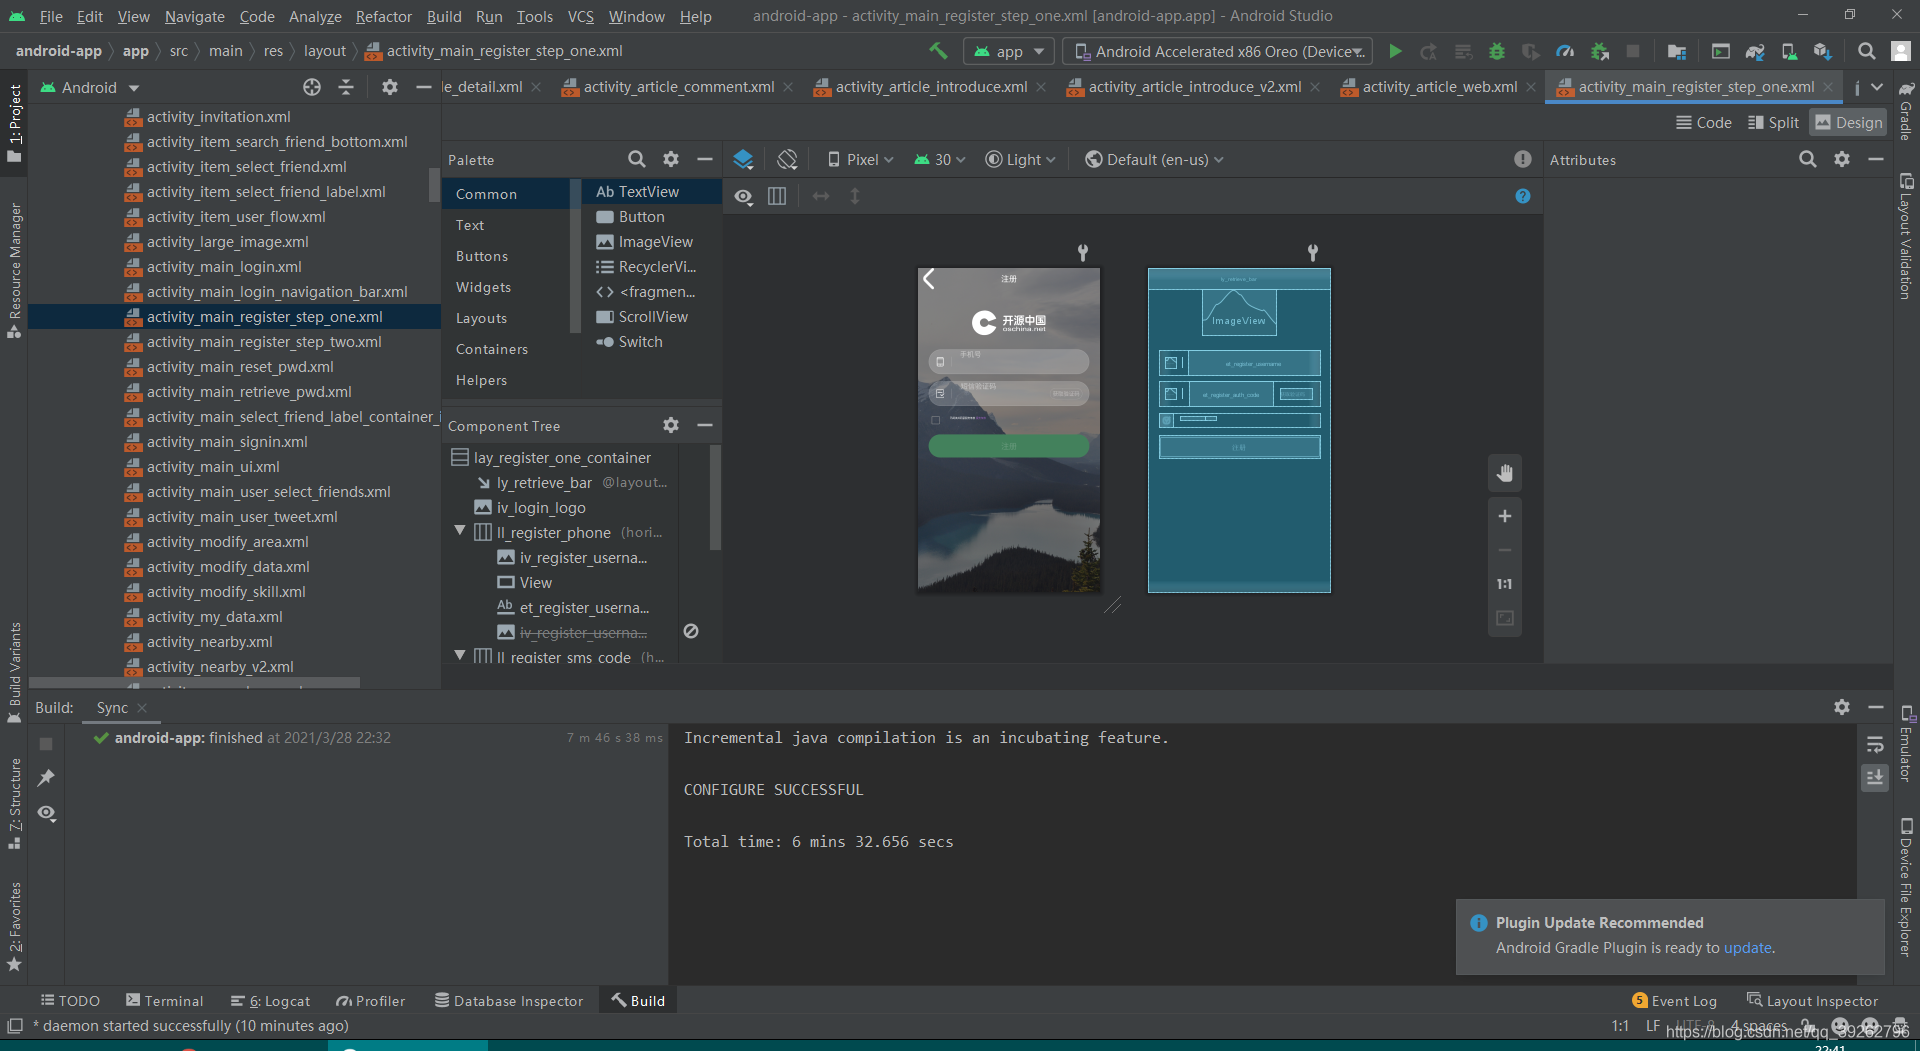The width and height of the screenshot is (1920, 1051).
Task: Open the Event Log
Action: click(x=1674, y=1000)
